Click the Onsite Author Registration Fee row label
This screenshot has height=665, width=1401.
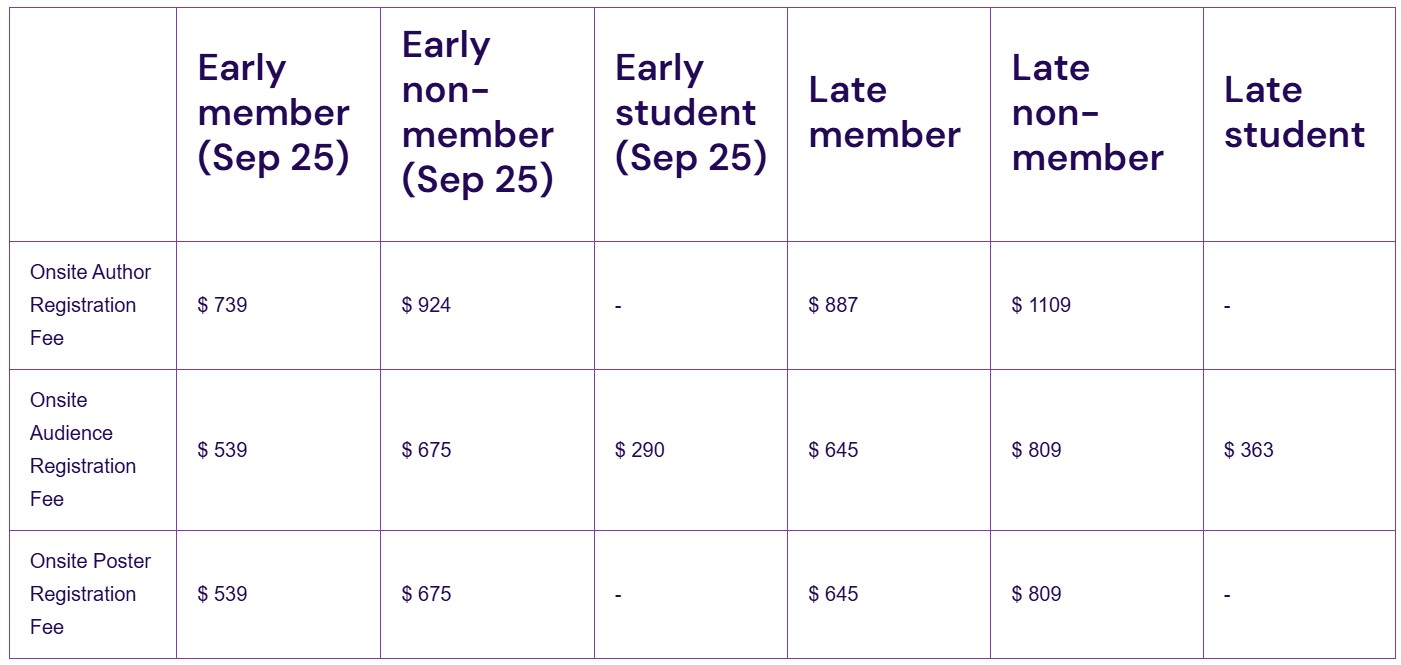coord(91,305)
